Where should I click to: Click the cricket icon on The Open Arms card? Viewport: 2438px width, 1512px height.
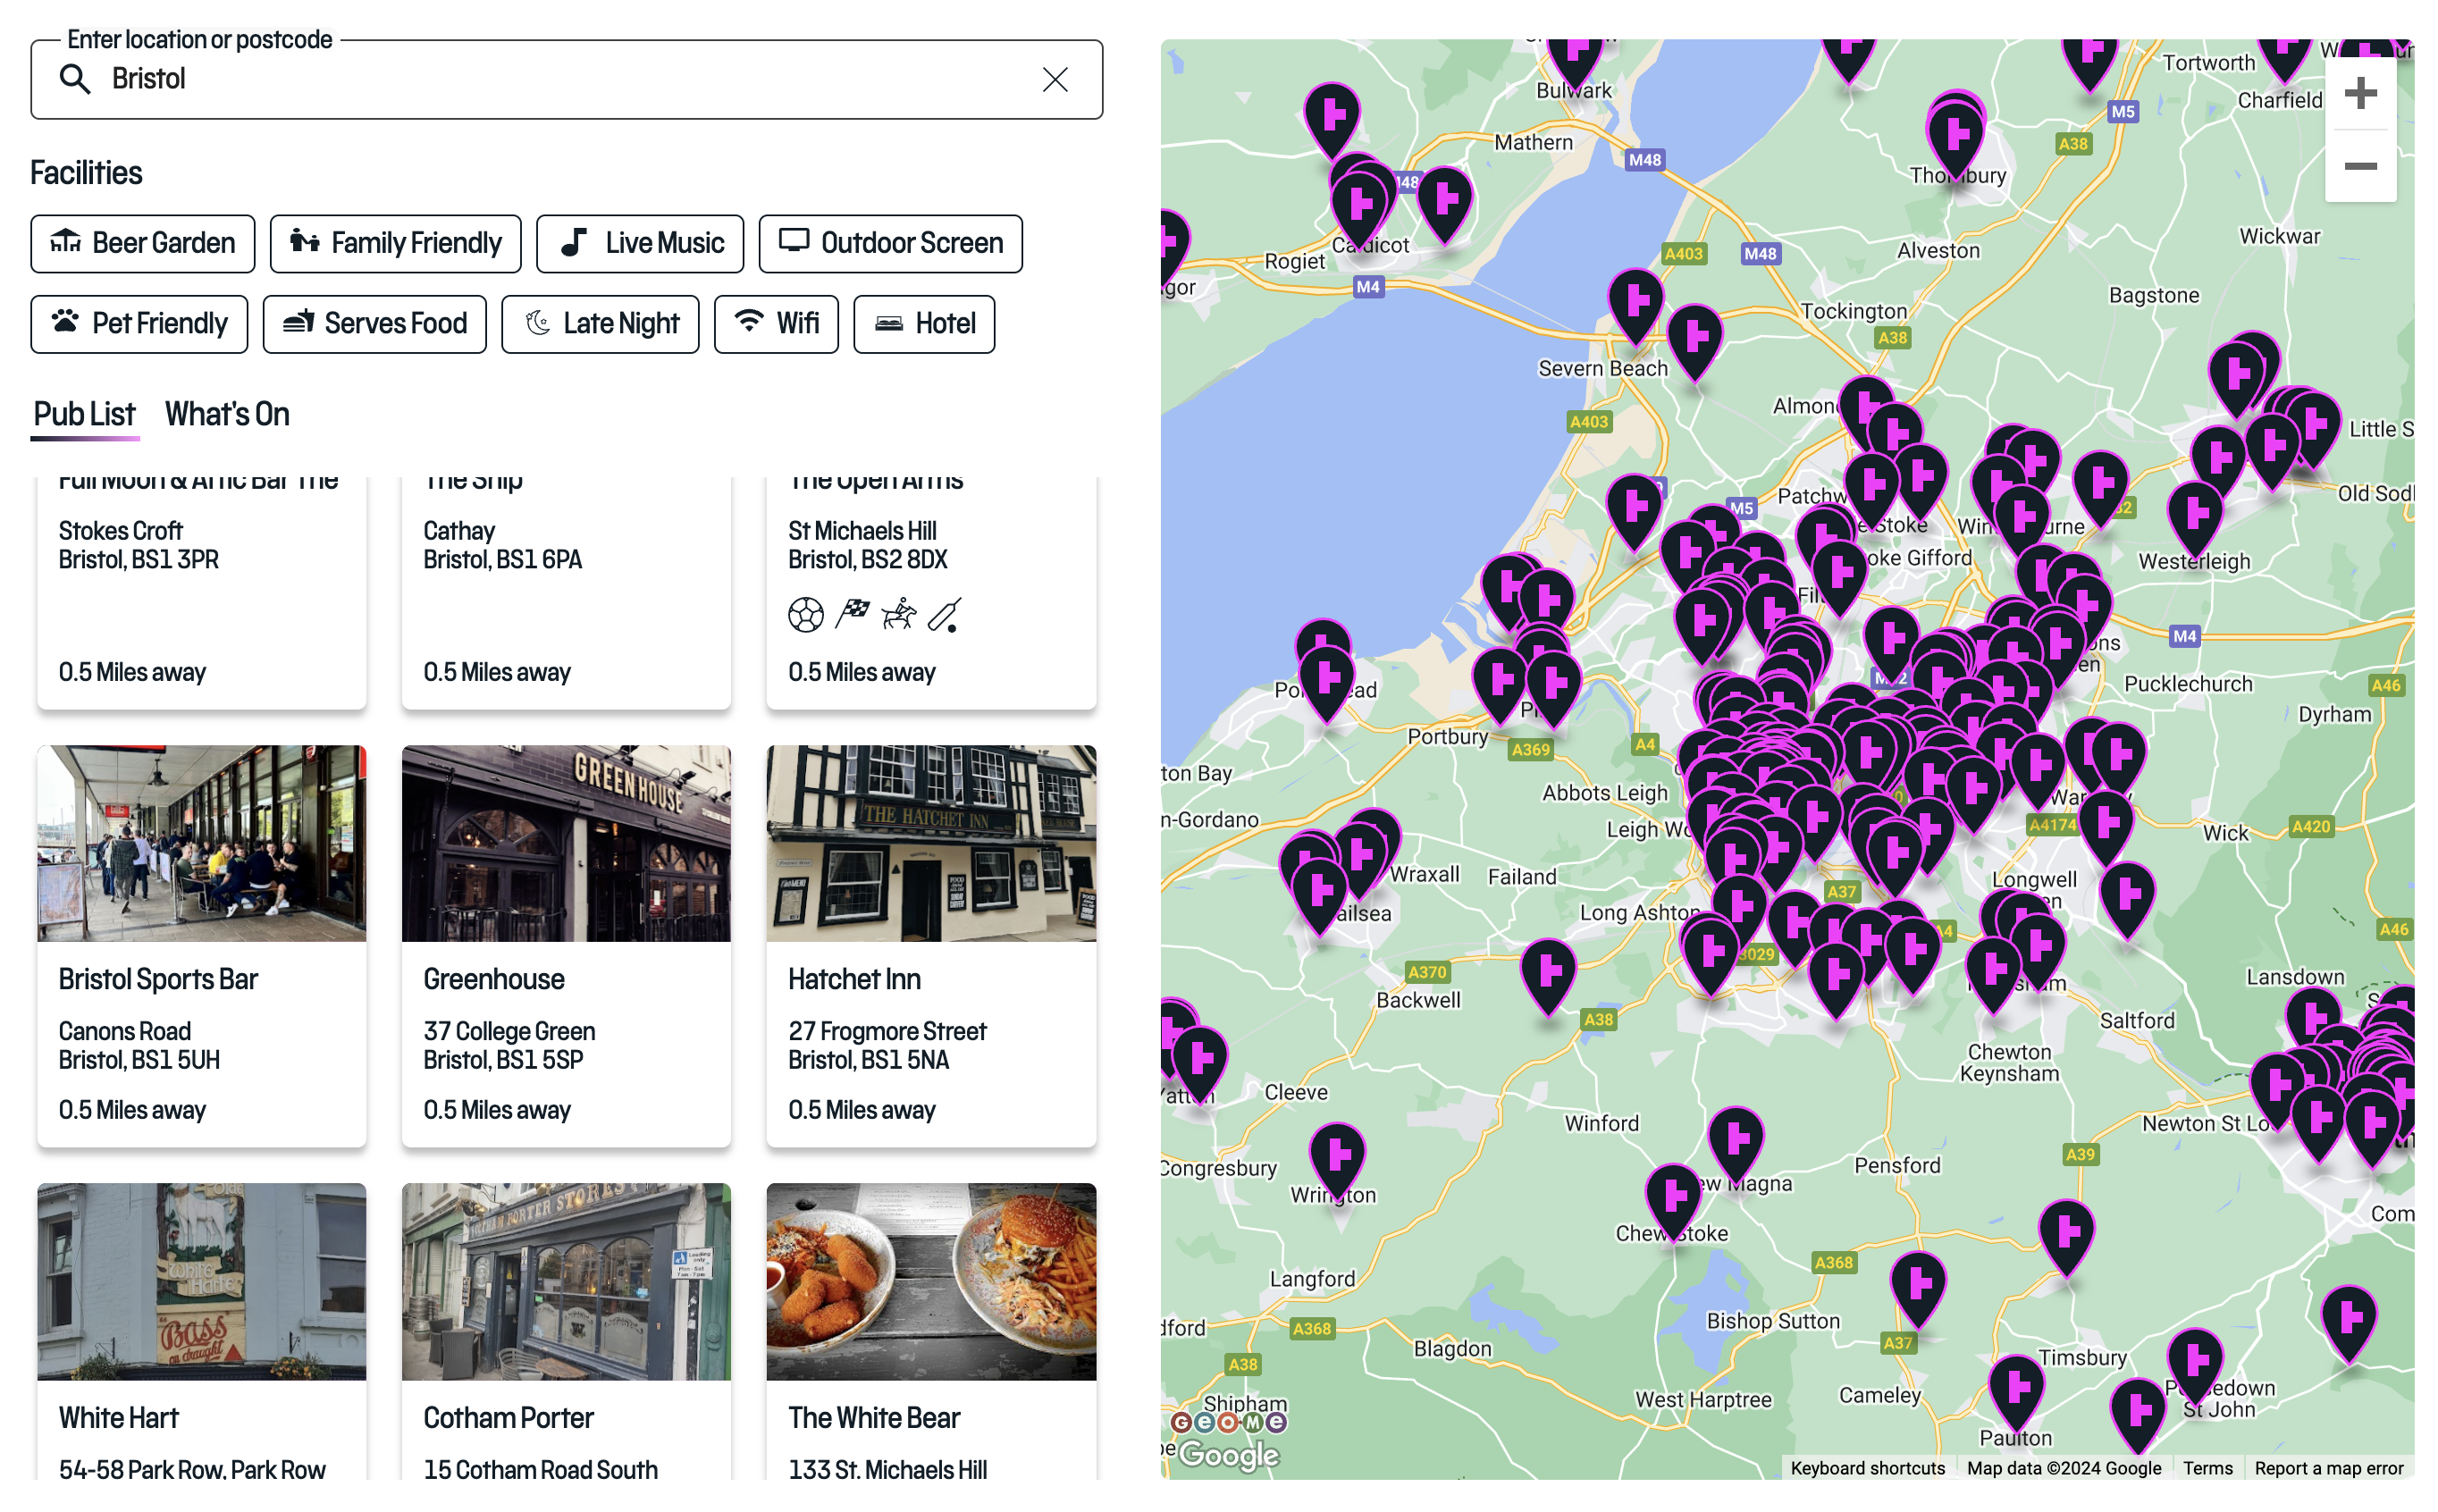pyautogui.click(x=947, y=614)
